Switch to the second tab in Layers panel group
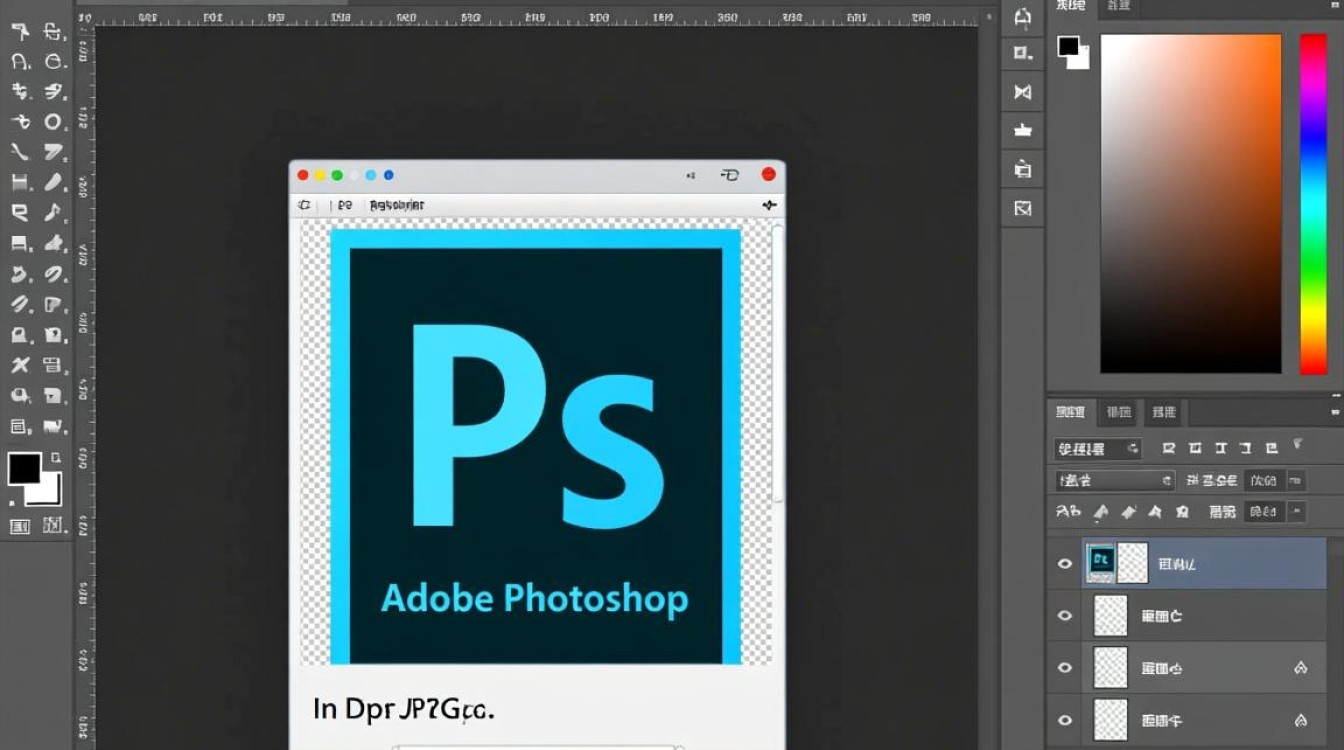The width and height of the screenshot is (1344, 750). 1119,412
